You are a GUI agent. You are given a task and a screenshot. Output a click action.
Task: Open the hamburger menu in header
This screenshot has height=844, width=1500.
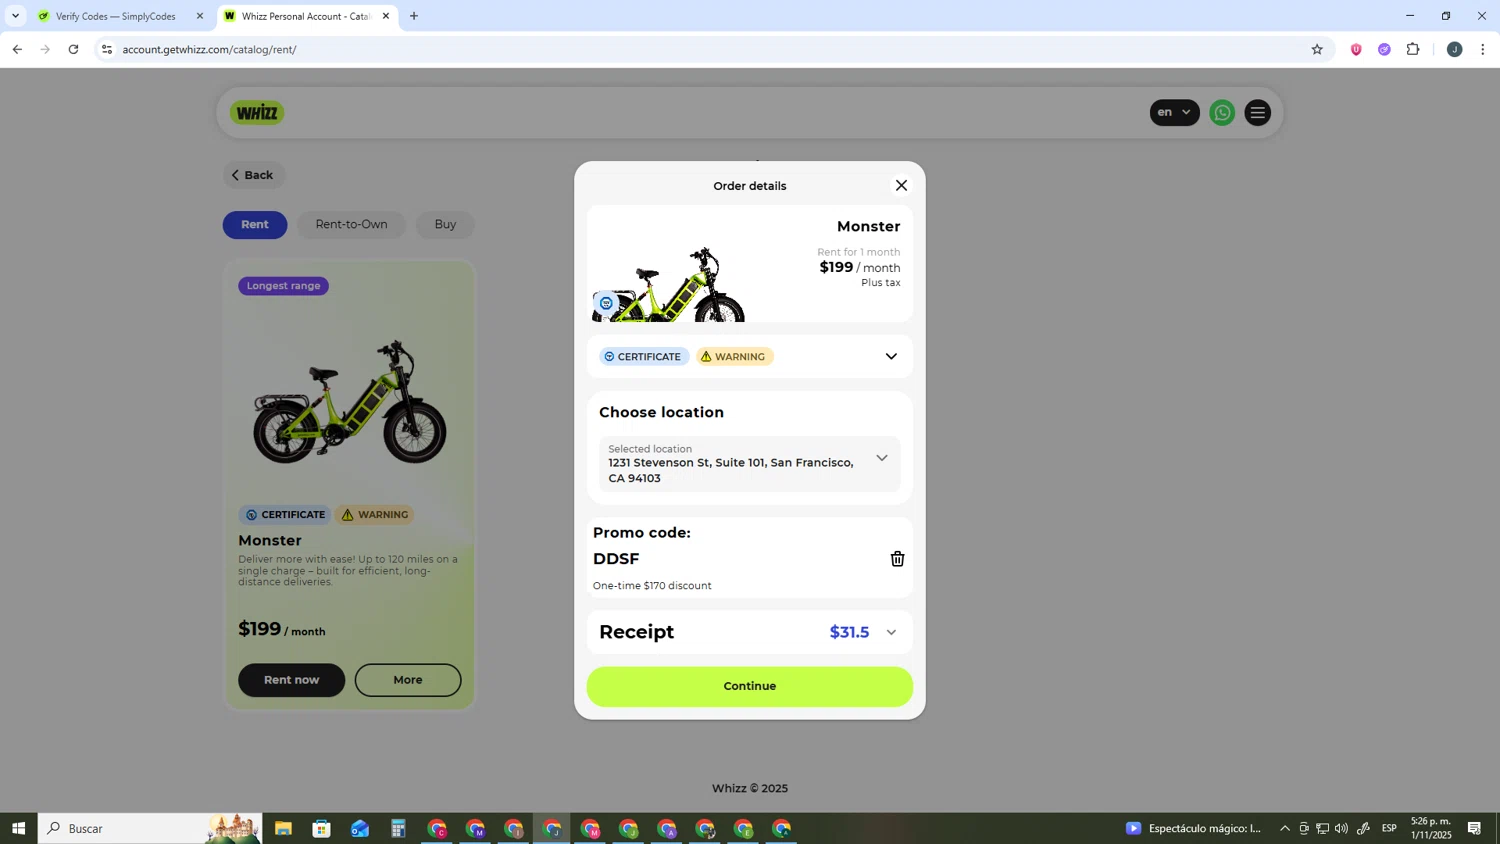[x=1258, y=113]
